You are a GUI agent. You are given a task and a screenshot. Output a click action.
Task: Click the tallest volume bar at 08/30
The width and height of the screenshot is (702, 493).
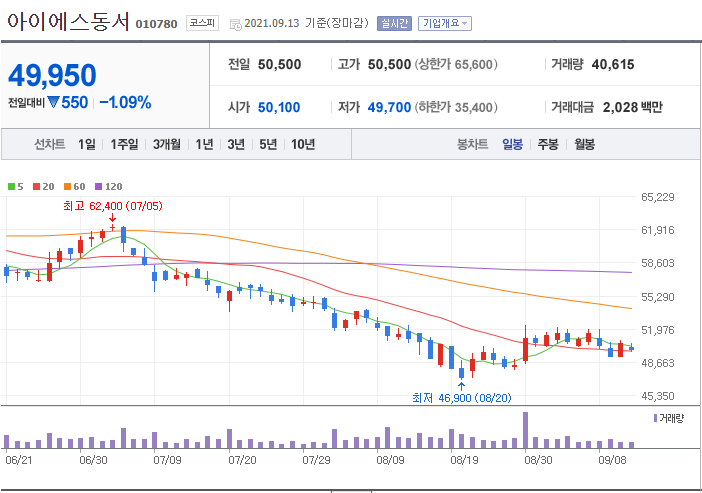(x=526, y=430)
